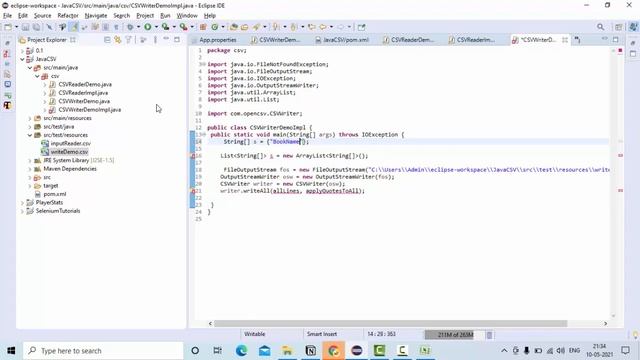The image size is (640, 360).
Task: Switch to the App.properties tab
Action: [218, 40]
